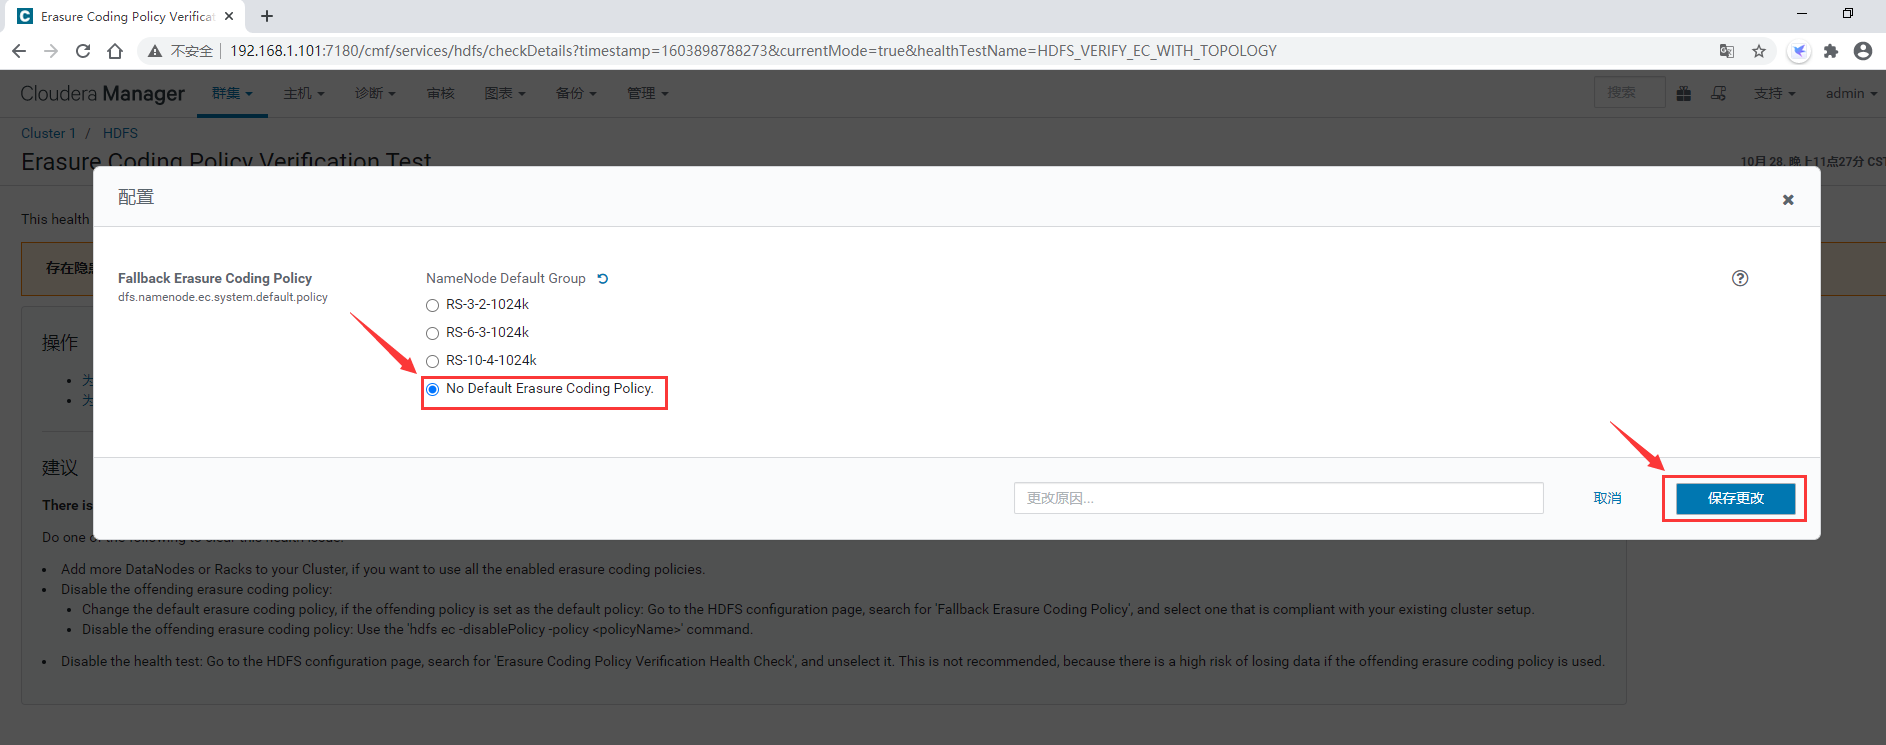
Task: Open the 支持 dropdown menu
Action: (1775, 93)
